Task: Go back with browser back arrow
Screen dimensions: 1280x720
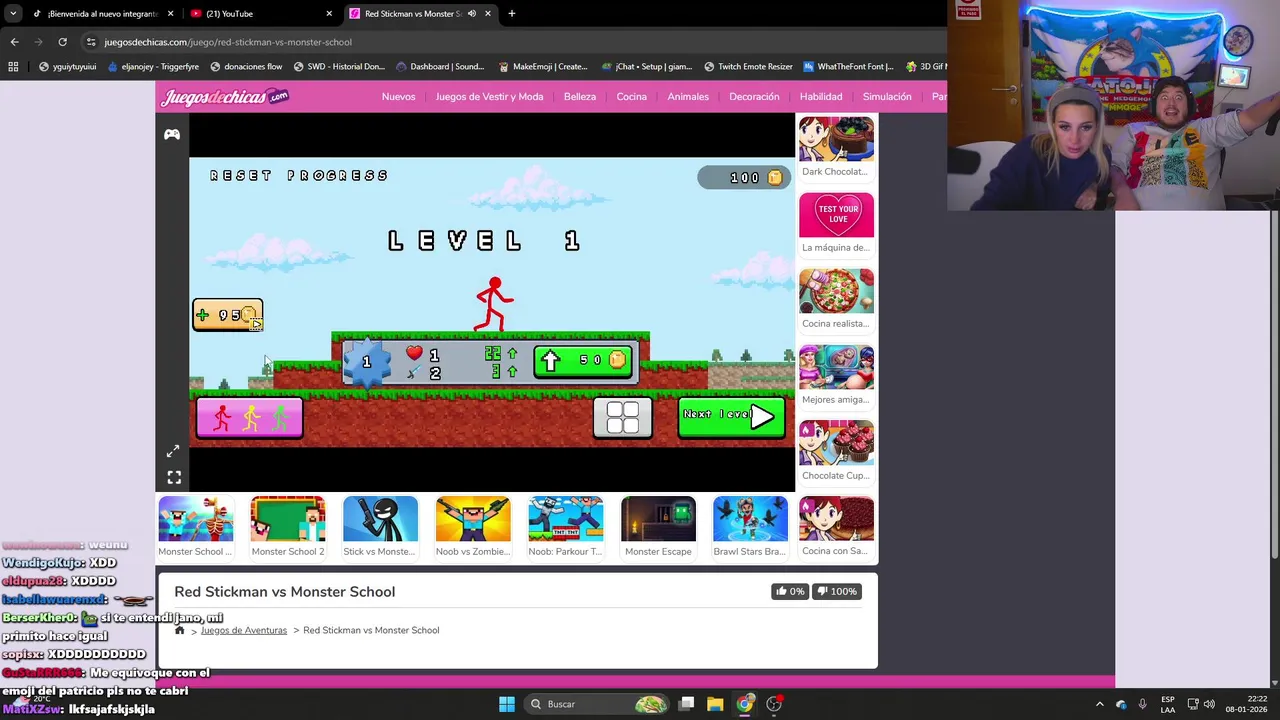Action: click(x=14, y=42)
